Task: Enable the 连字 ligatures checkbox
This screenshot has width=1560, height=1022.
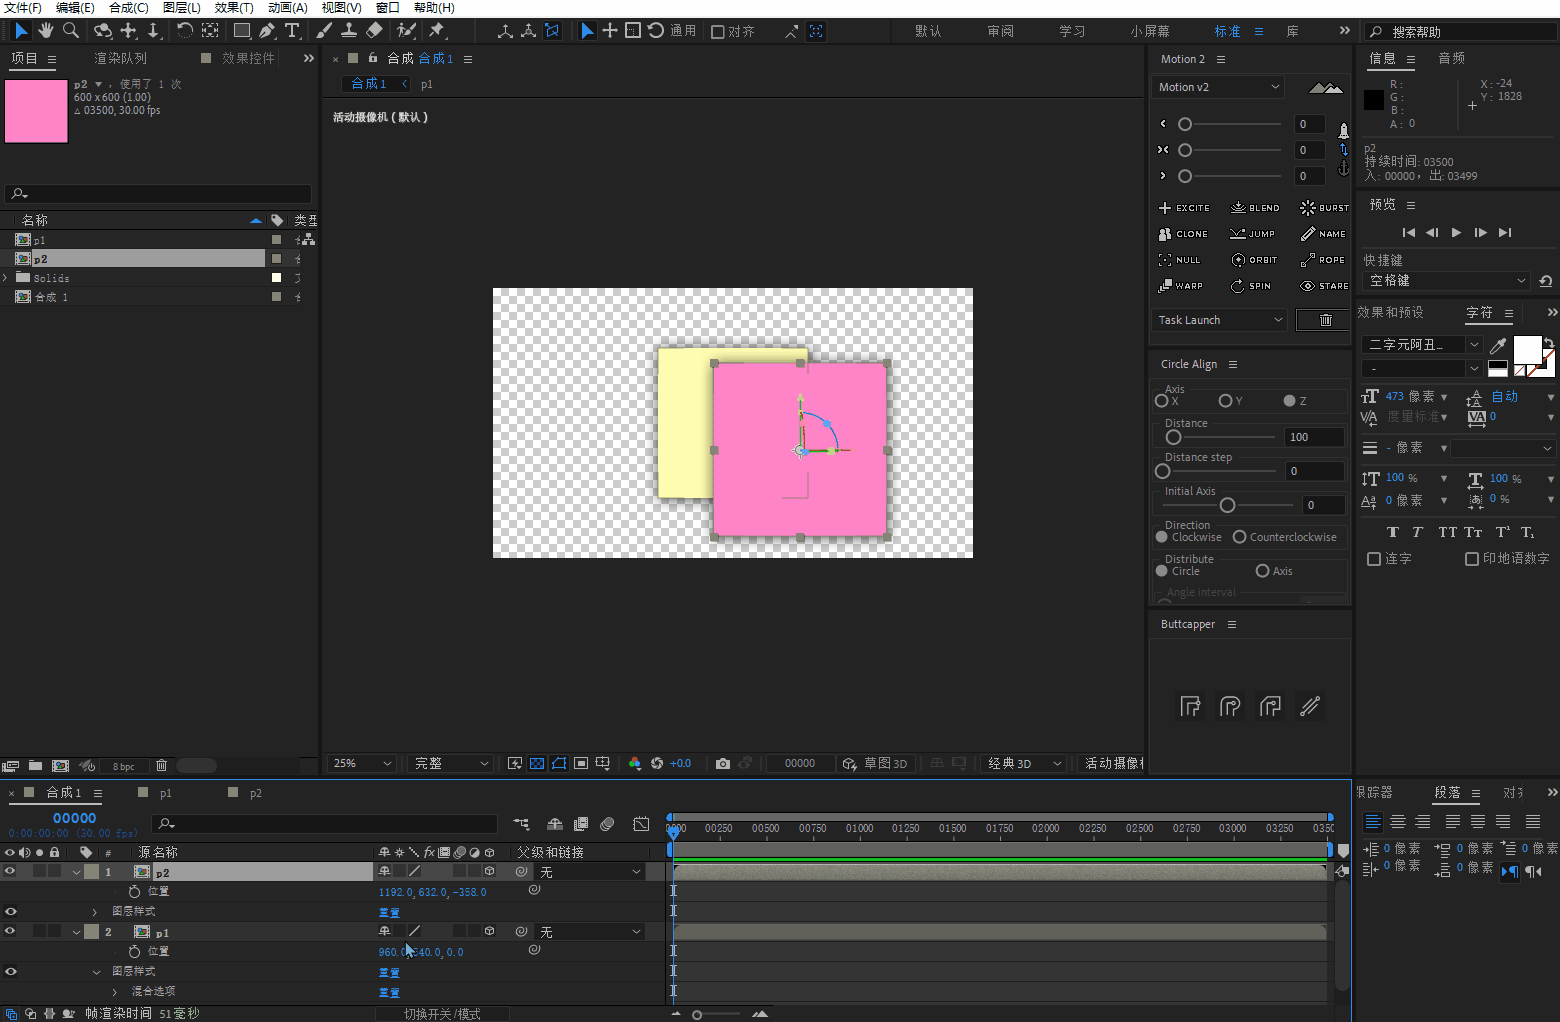Action: click(x=1374, y=559)
